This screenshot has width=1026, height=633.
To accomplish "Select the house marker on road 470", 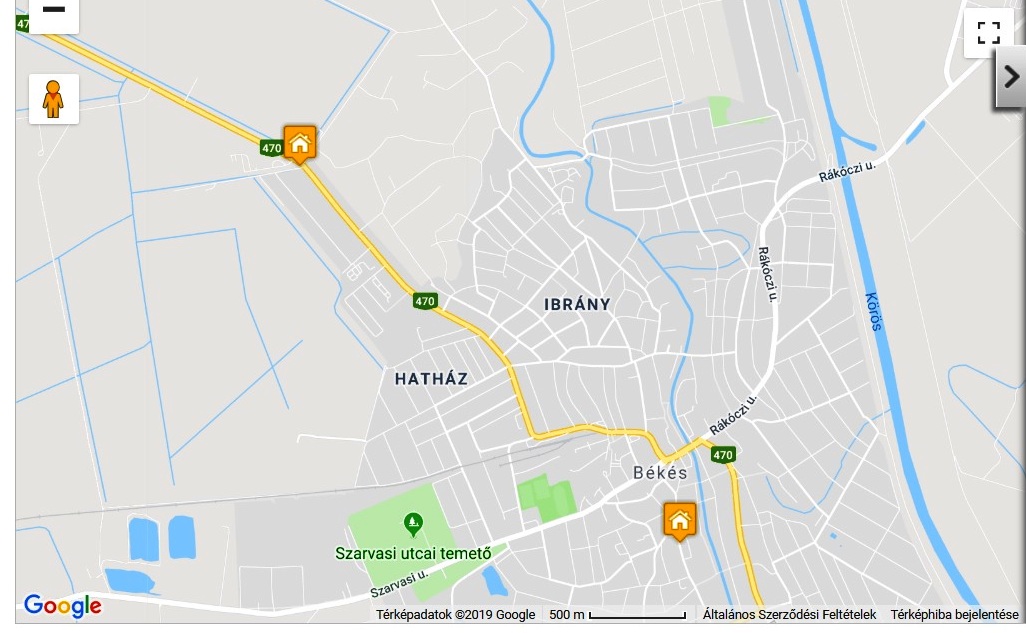I will 300,145.
